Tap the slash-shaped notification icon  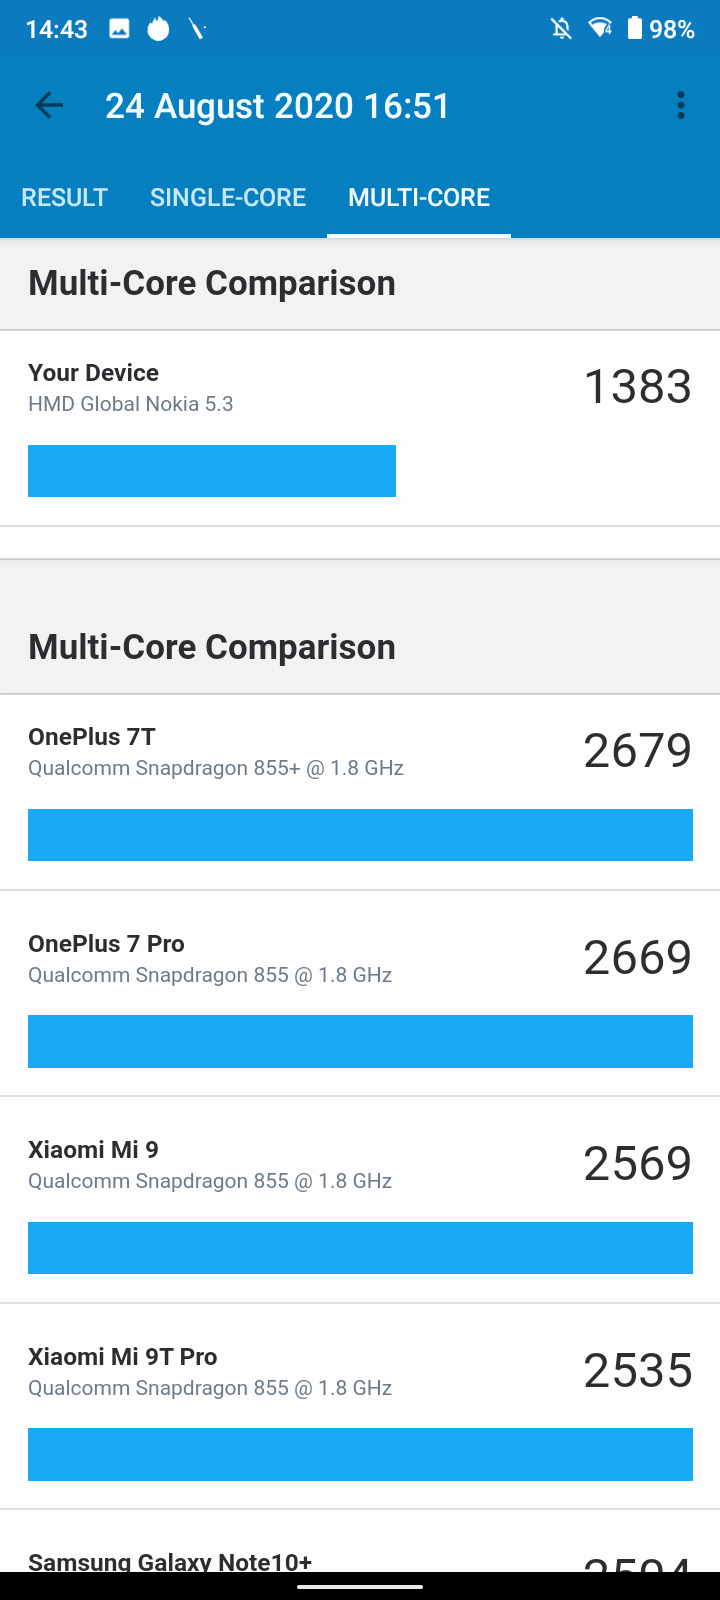pos(197,29)
